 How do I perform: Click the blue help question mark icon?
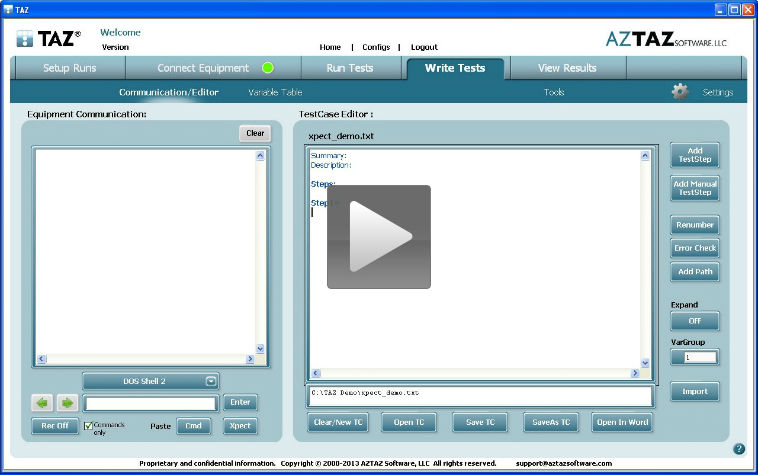click(739, 449)
